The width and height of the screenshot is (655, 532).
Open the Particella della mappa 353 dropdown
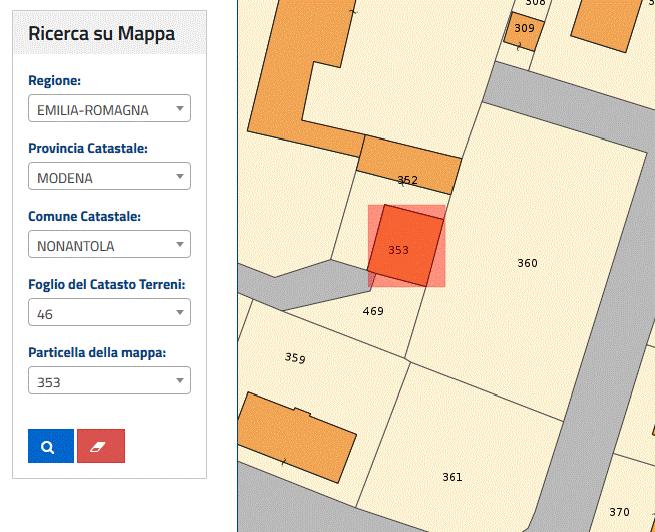pos(109,380)
